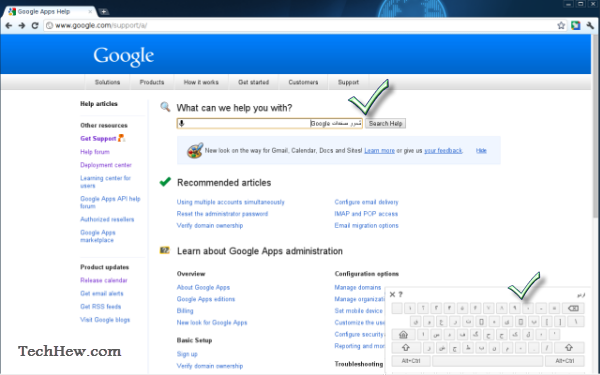Go back with the browser back arrow
The image size is (600, 375).
pyautogui.click(x=8, y=26)
